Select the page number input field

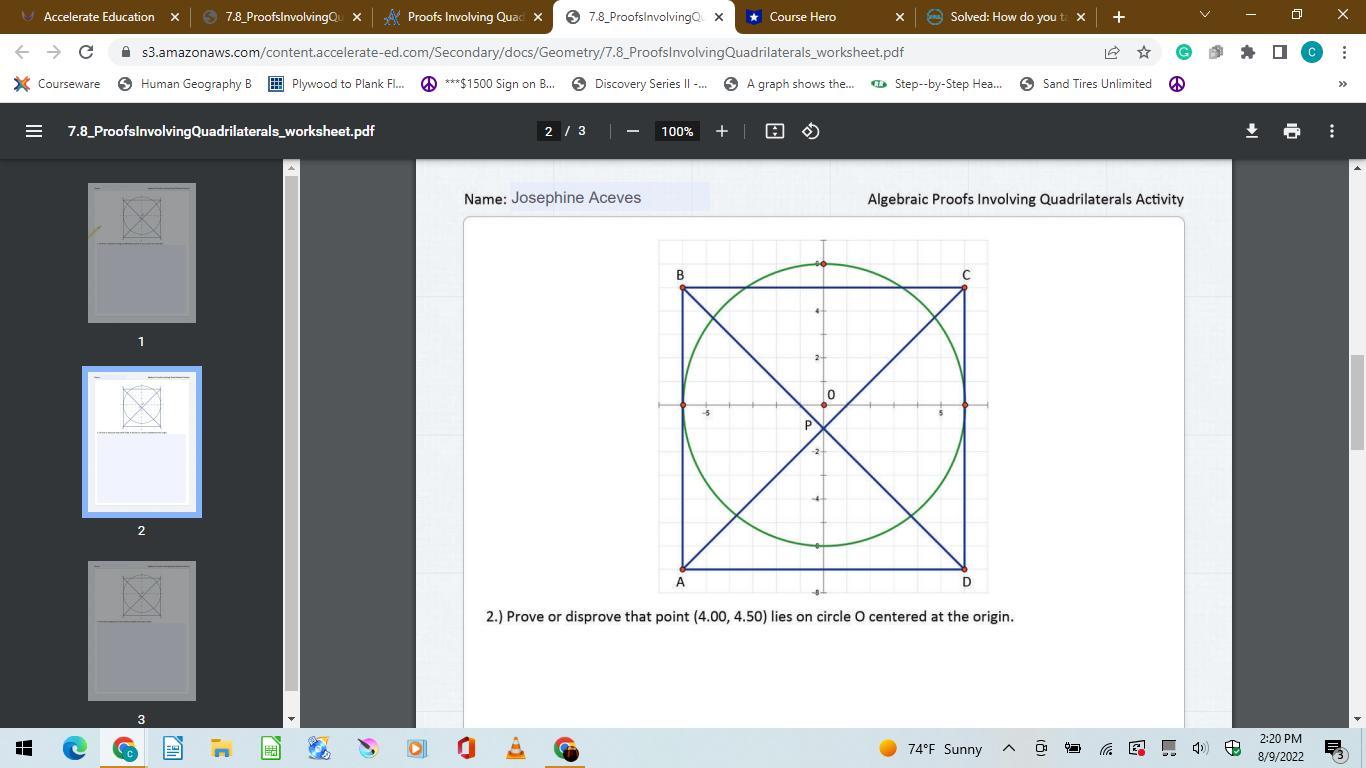coord(548,131)
